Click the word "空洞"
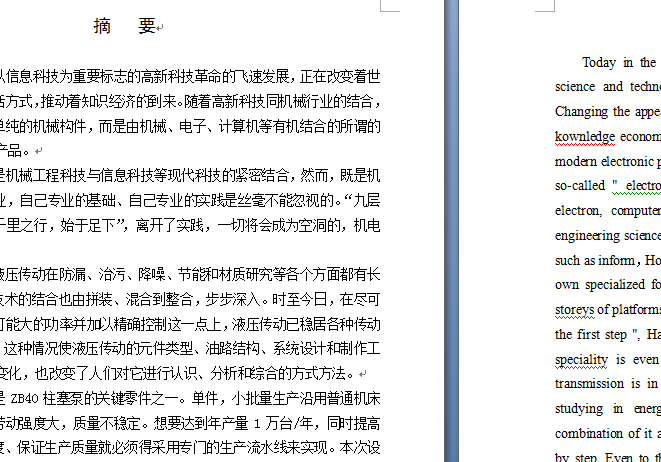661x462 pixels. 312,225
